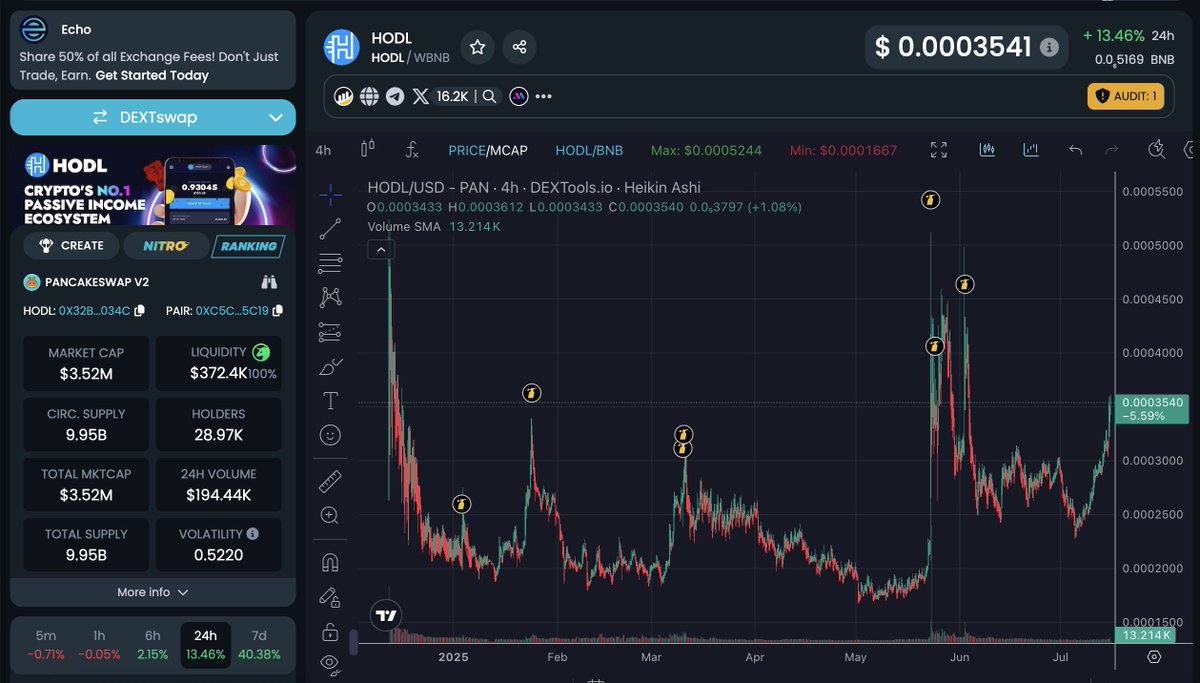Click the binoculars icon beside PancakeSwap V2

tap(269, 282)
